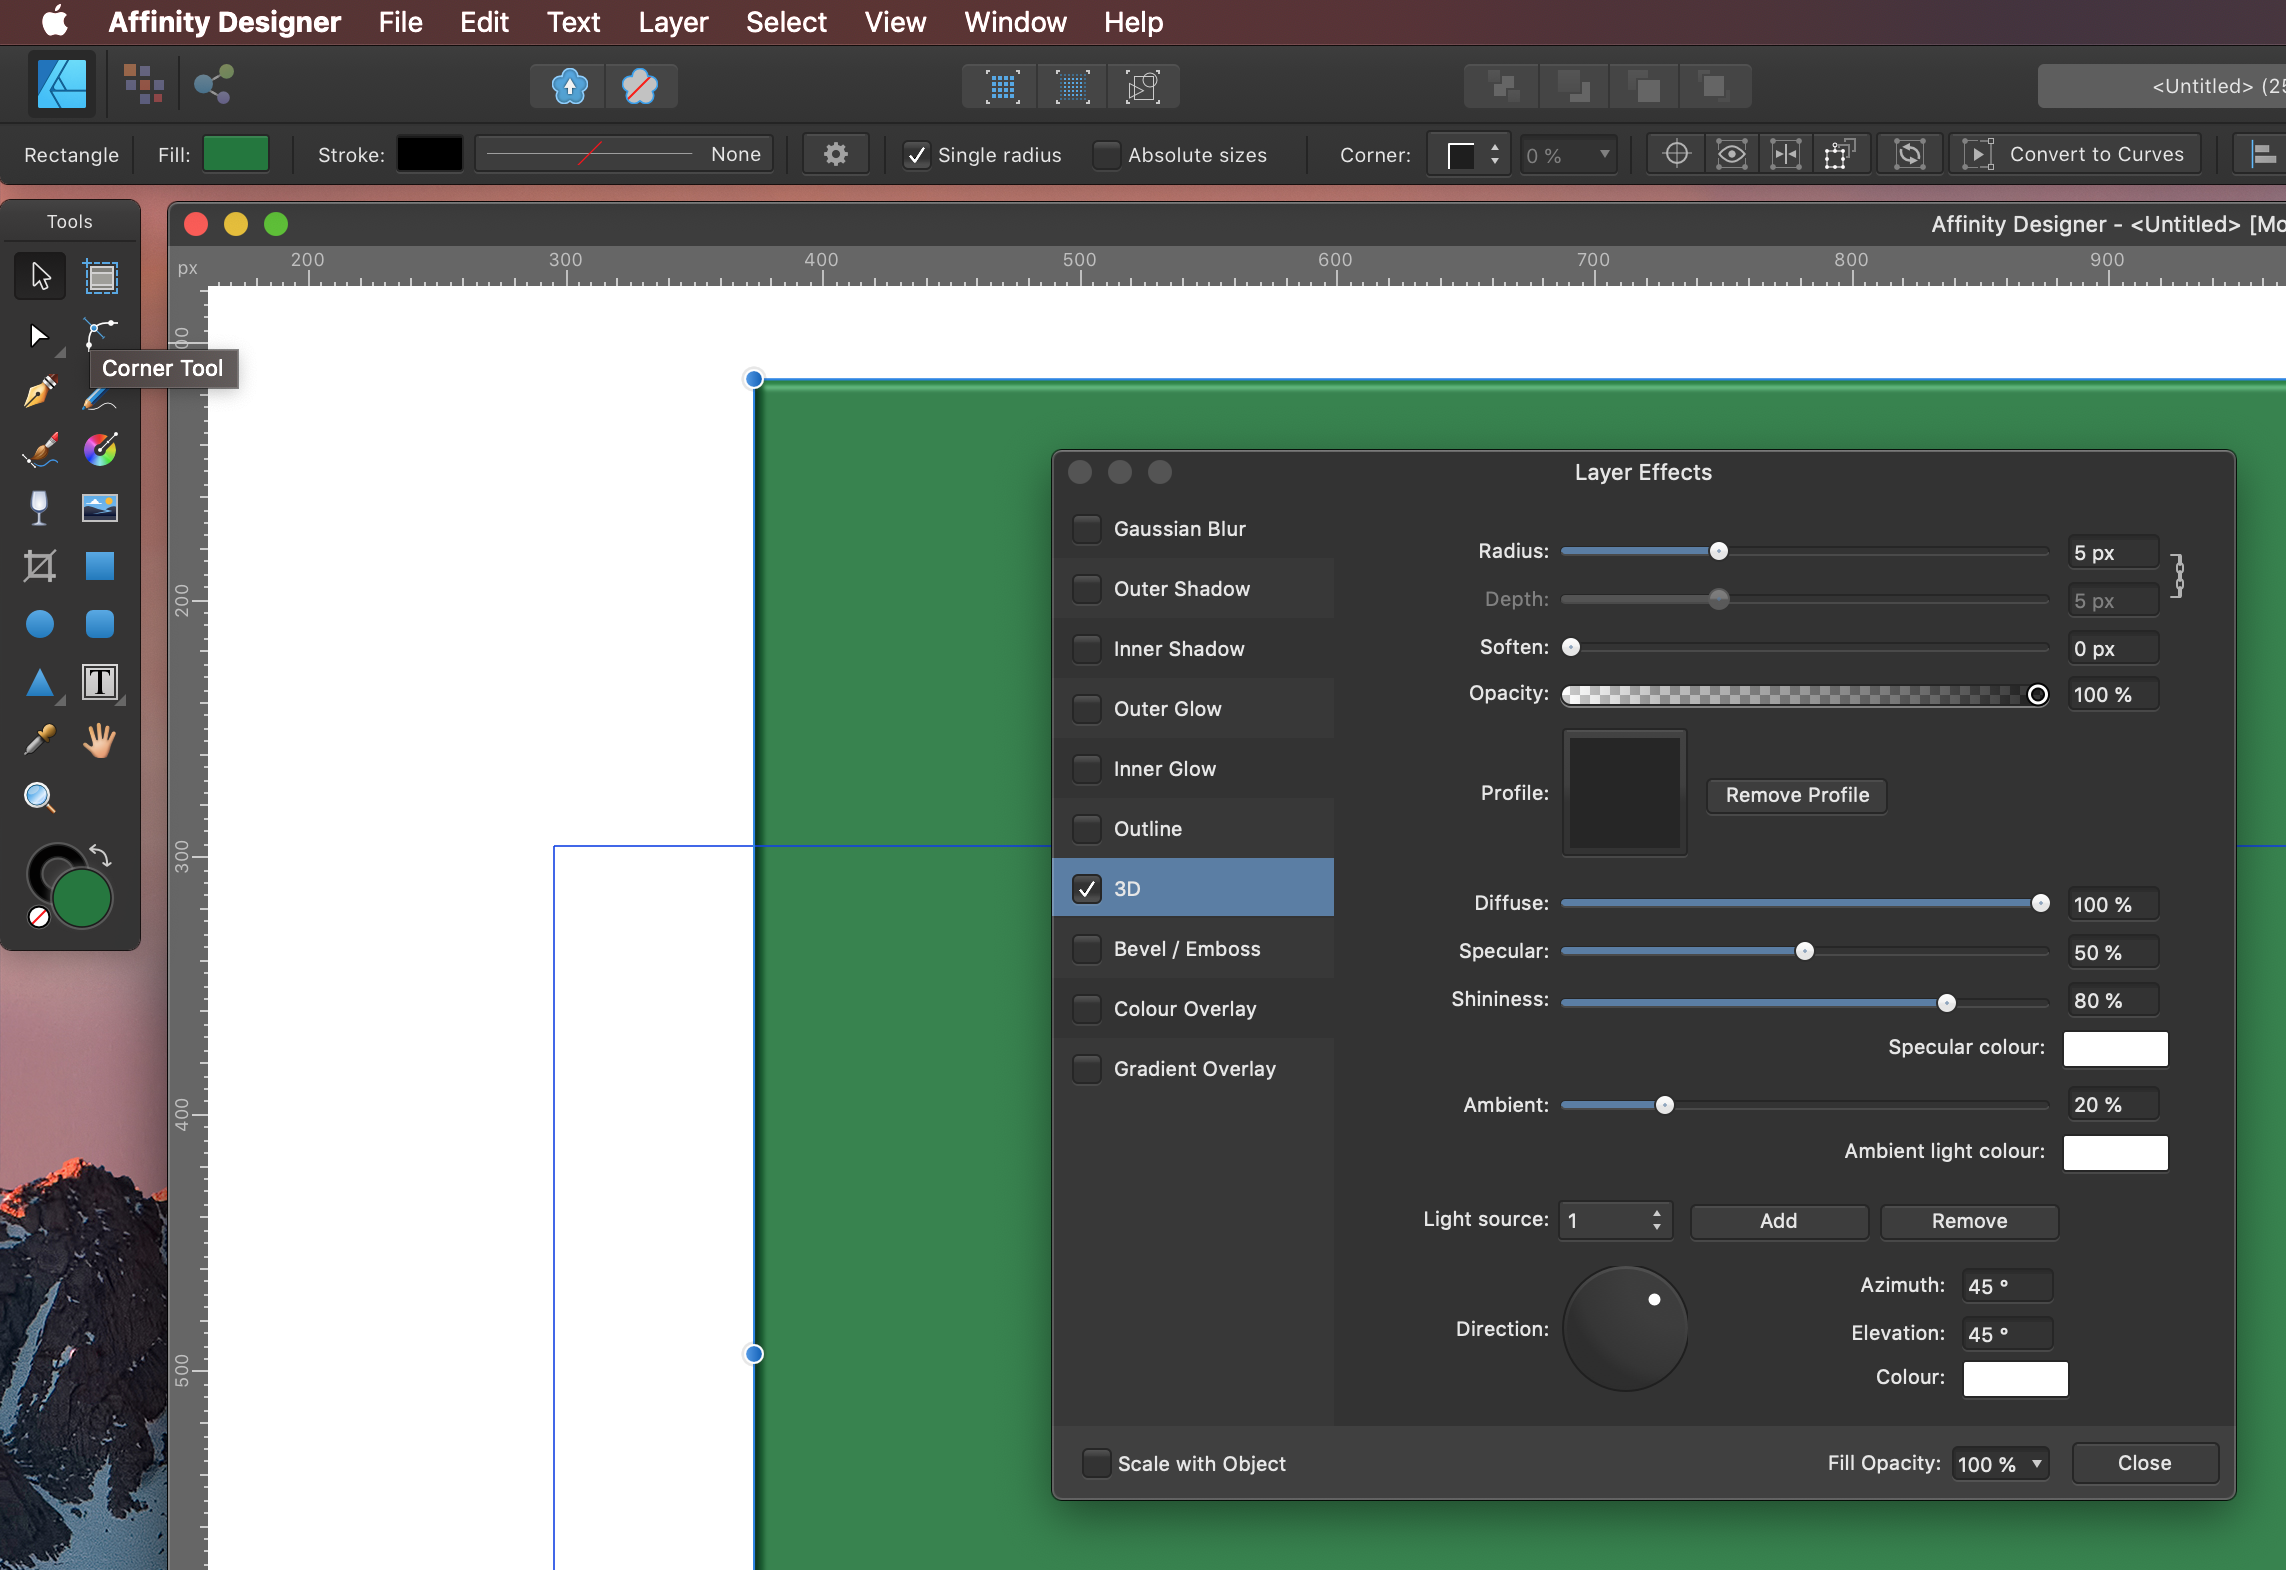Select the Pen tool
2286x1570 pixels.
[40, 392]
